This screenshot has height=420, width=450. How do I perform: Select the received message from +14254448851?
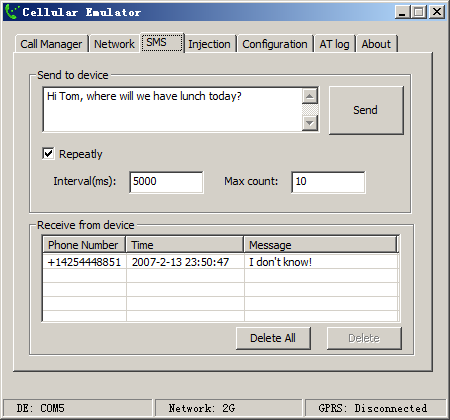220,262
